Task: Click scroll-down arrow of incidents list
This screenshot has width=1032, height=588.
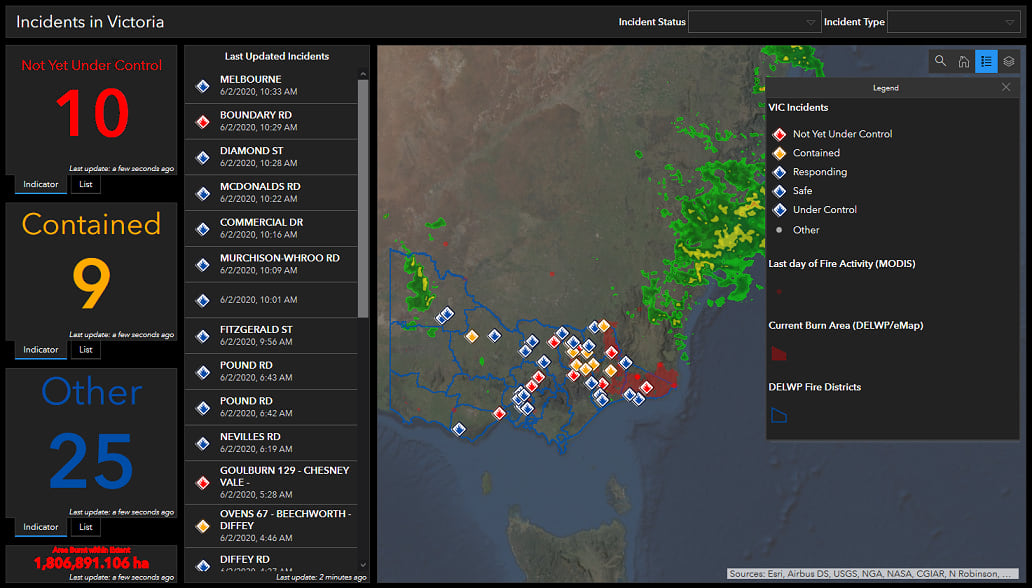Action: pos(363,564)
